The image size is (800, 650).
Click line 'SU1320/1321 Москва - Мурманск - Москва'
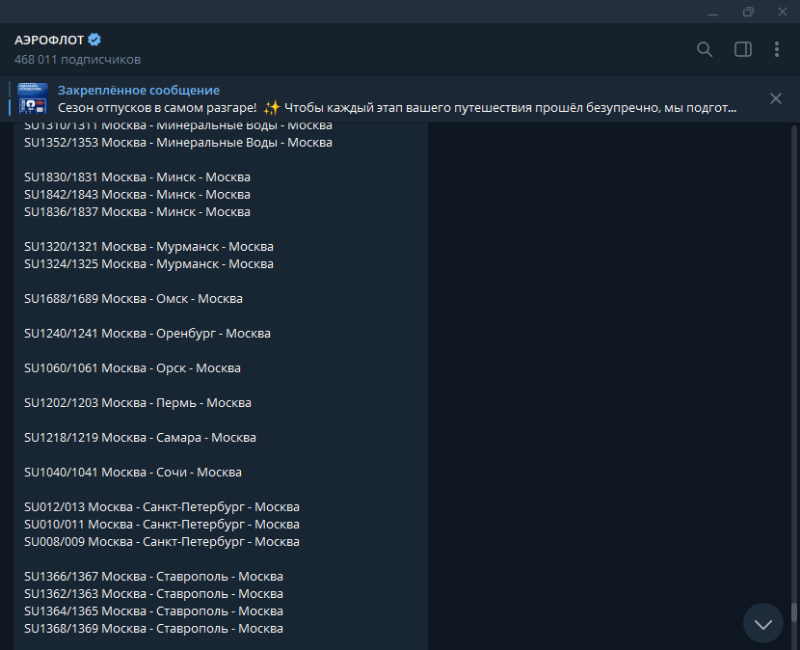click(149, 246)
